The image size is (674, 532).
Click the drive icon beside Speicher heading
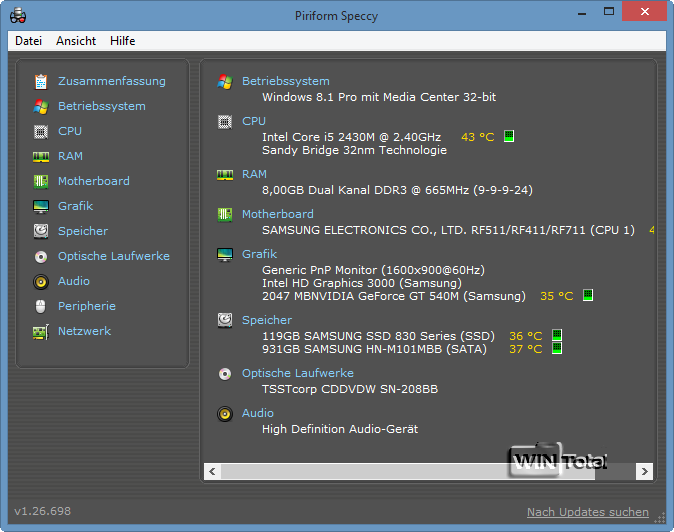pos(225,320)
